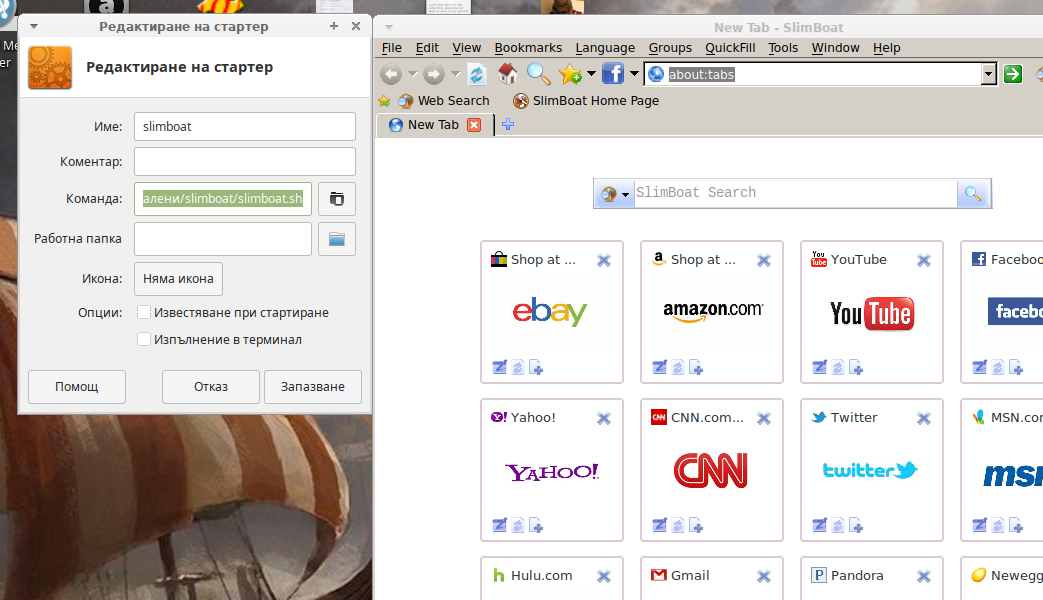Viewport: 1043px width, 600px height.
Task: Browse working folder with the folder icon
Action: click(337, 239)
